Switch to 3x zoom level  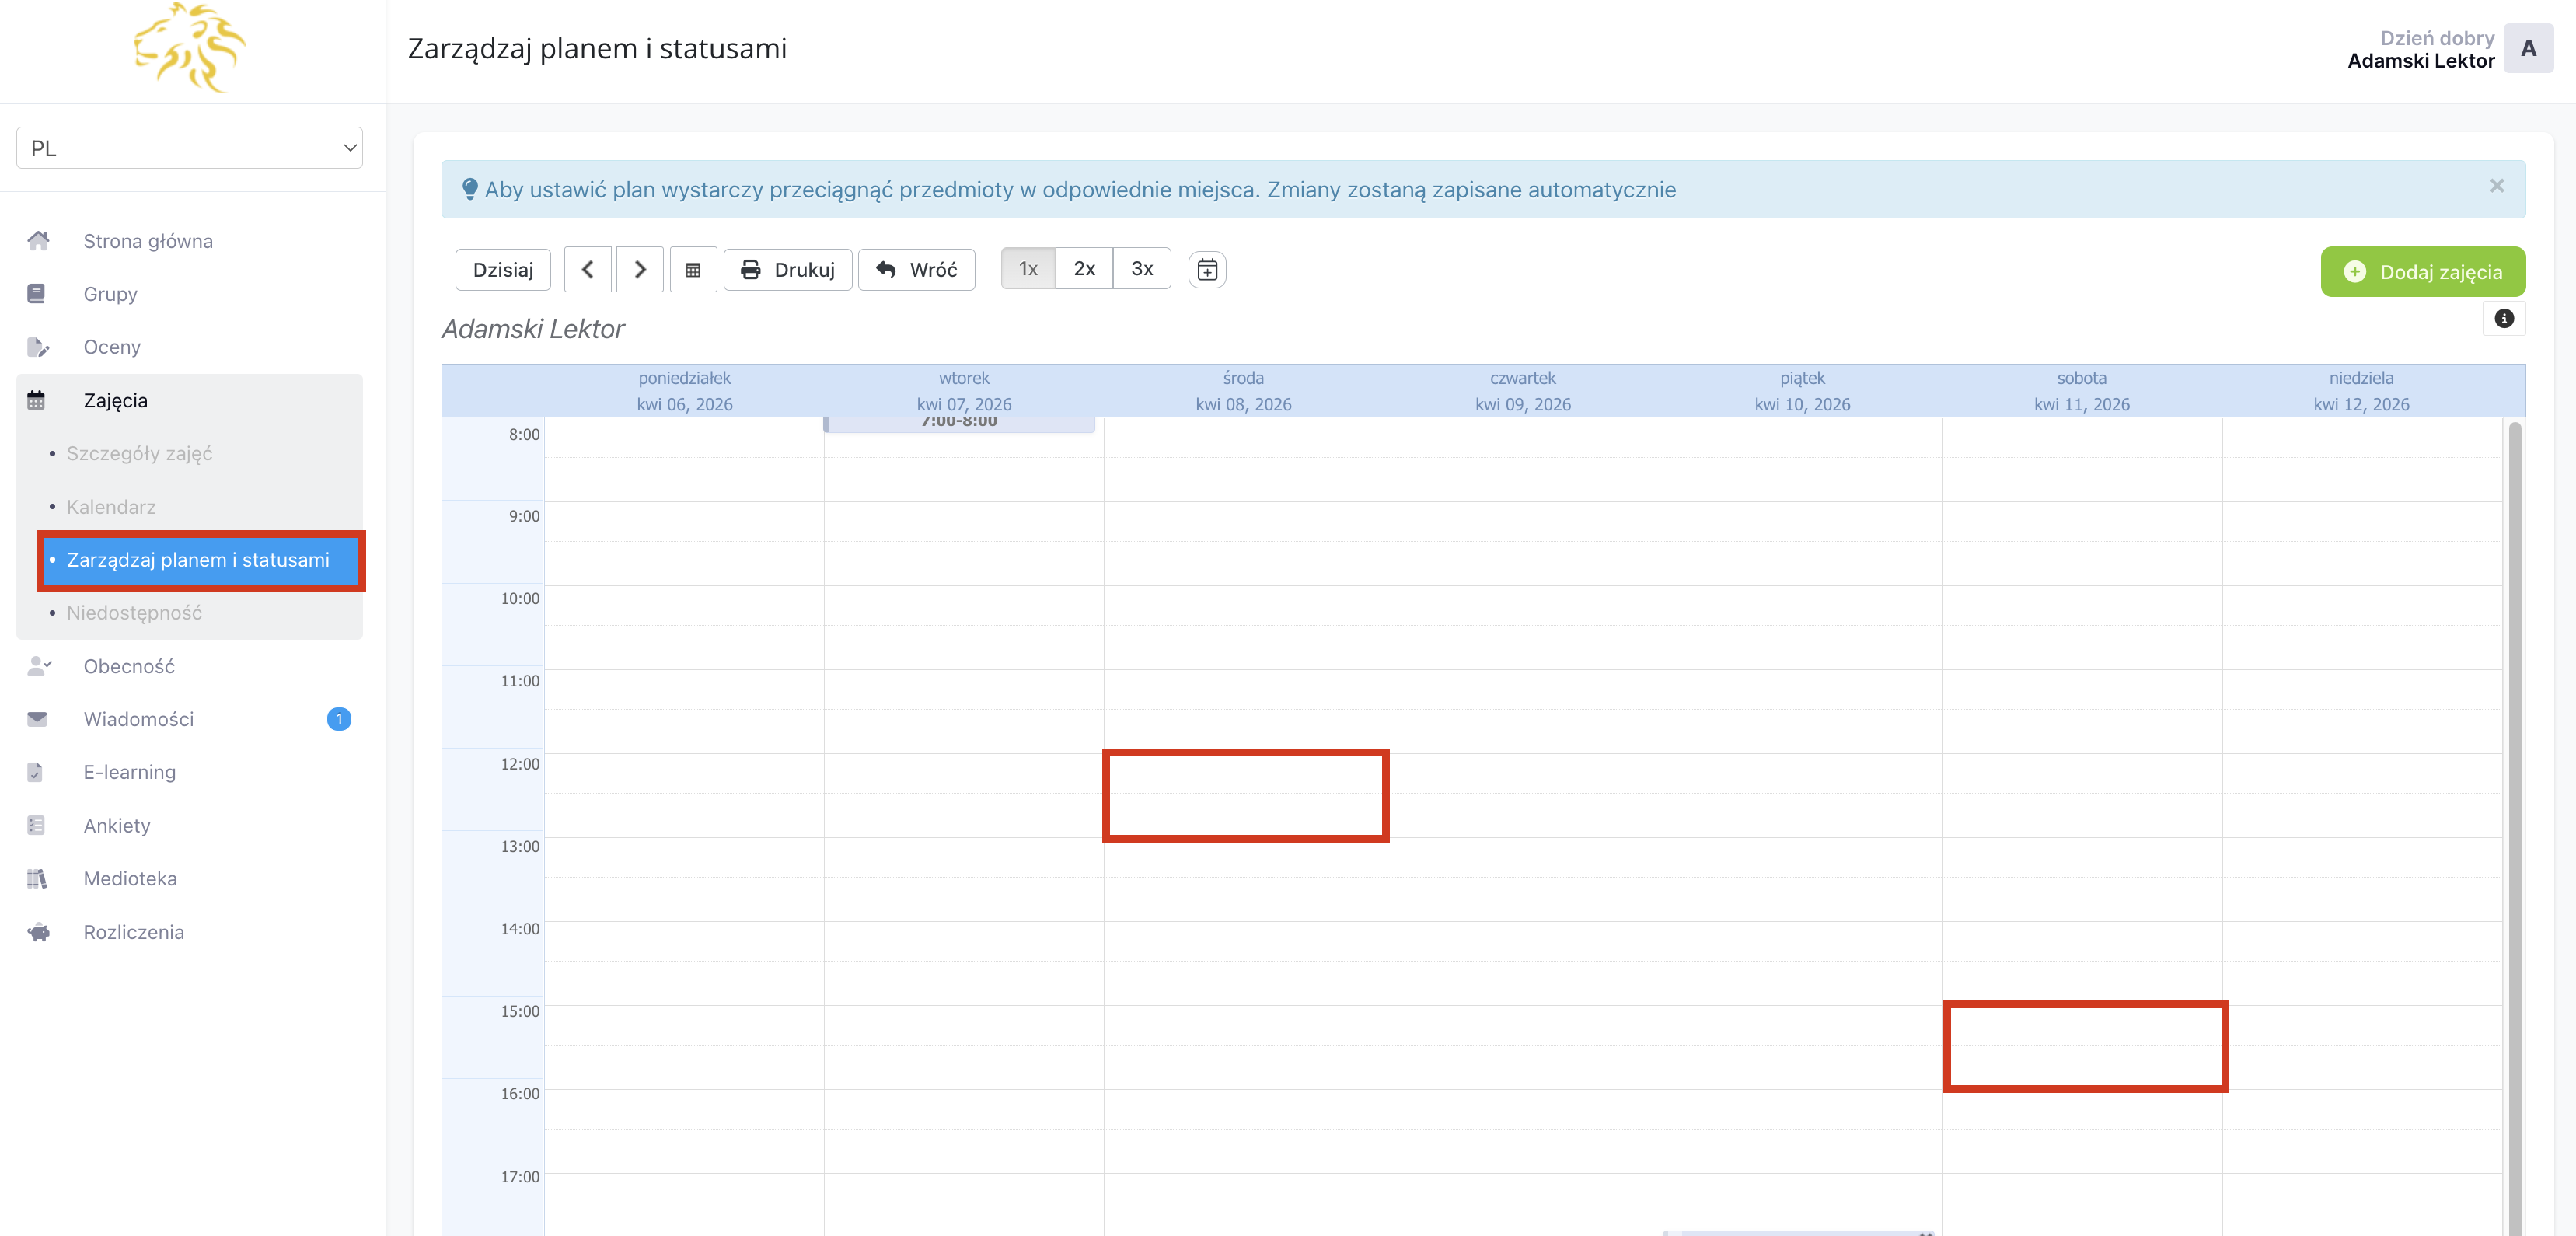[x=1141, y=269]
